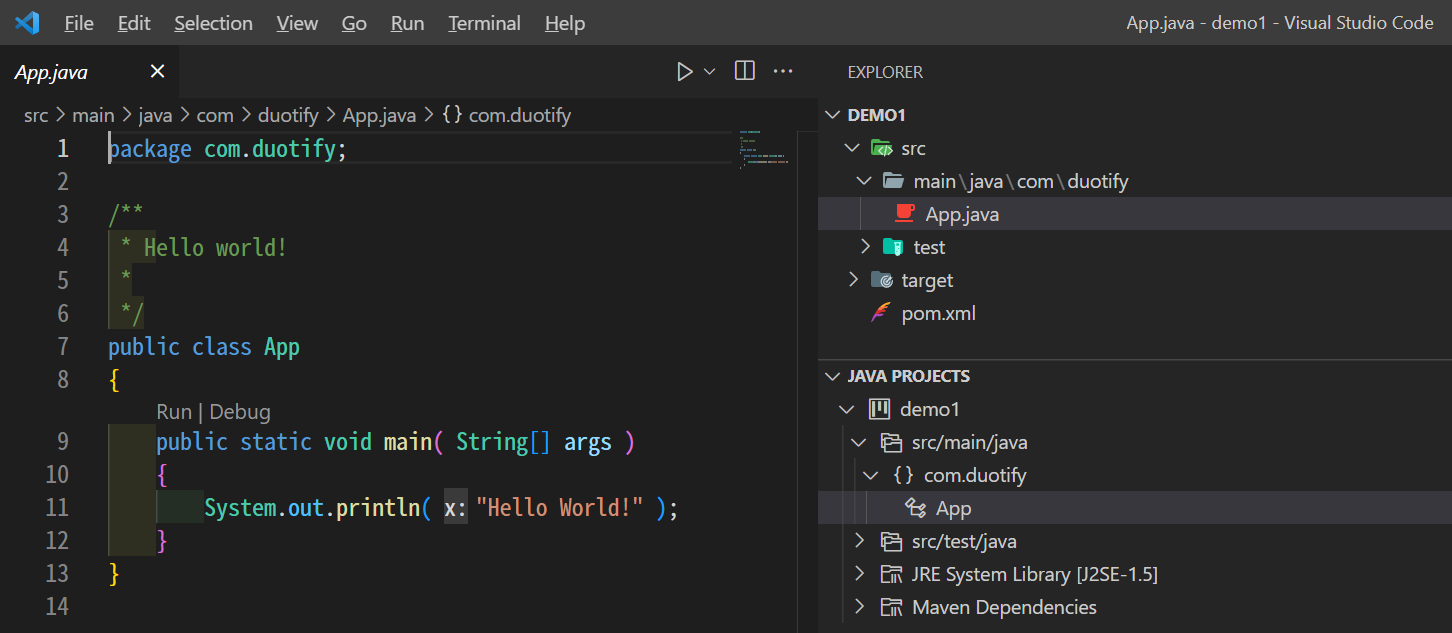Open the Selection menu
The image size is (1452, 633).
tap(213, 23)
